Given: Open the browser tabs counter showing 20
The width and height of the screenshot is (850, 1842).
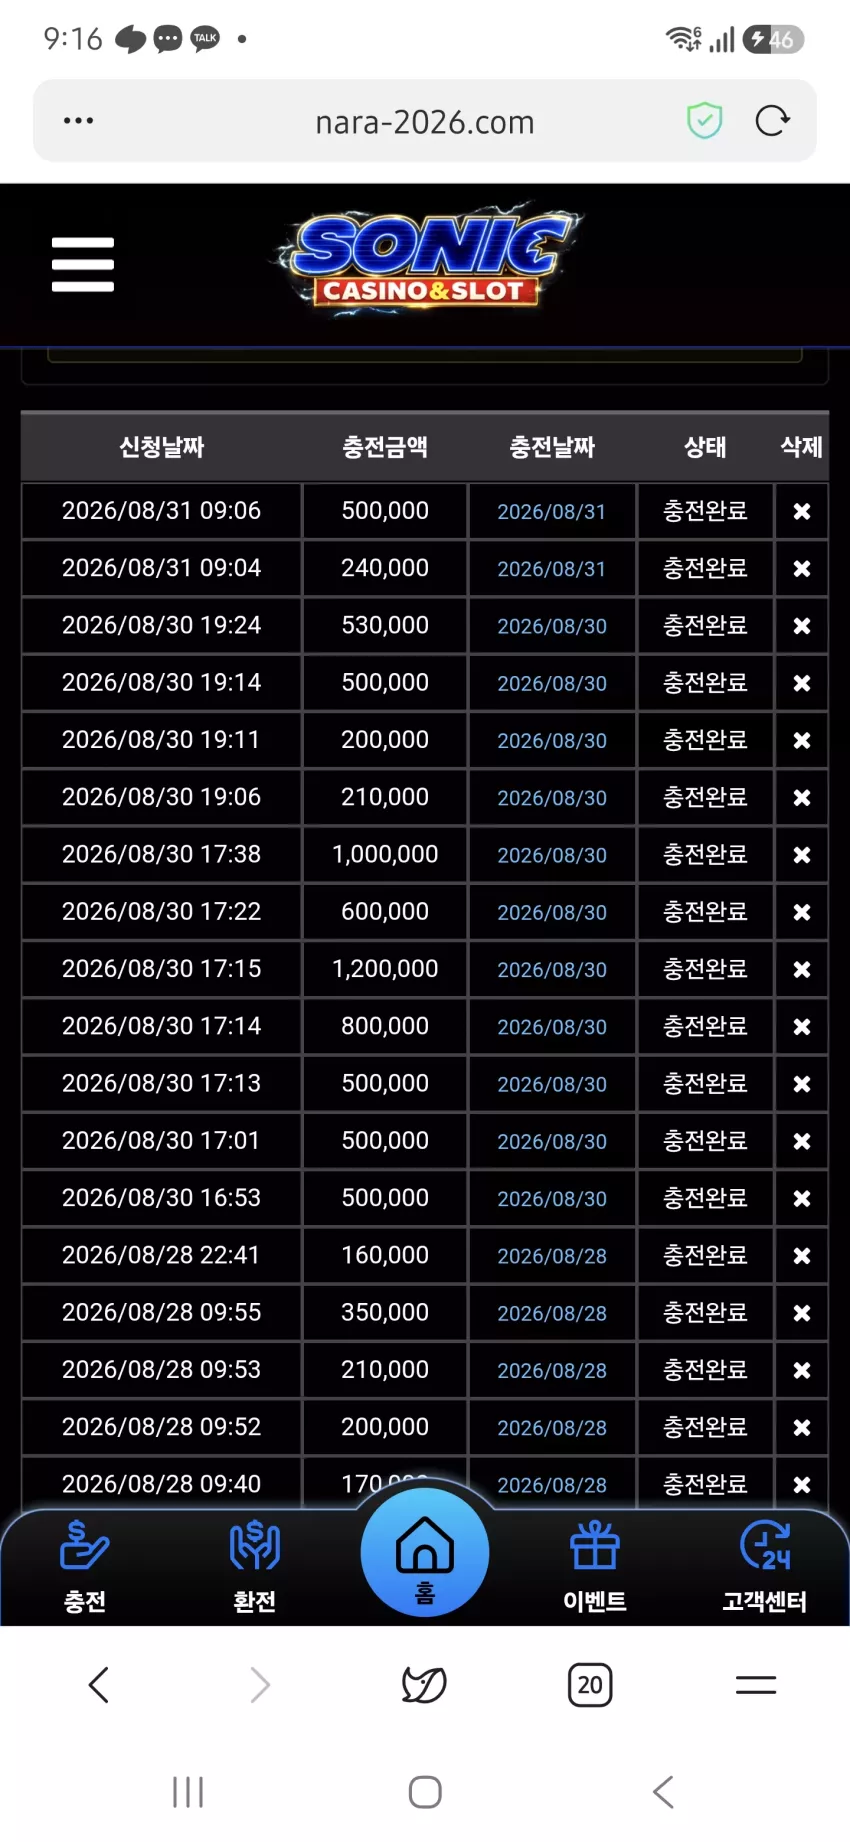Looking at the screenshot, I should [x=590, y=1685].
